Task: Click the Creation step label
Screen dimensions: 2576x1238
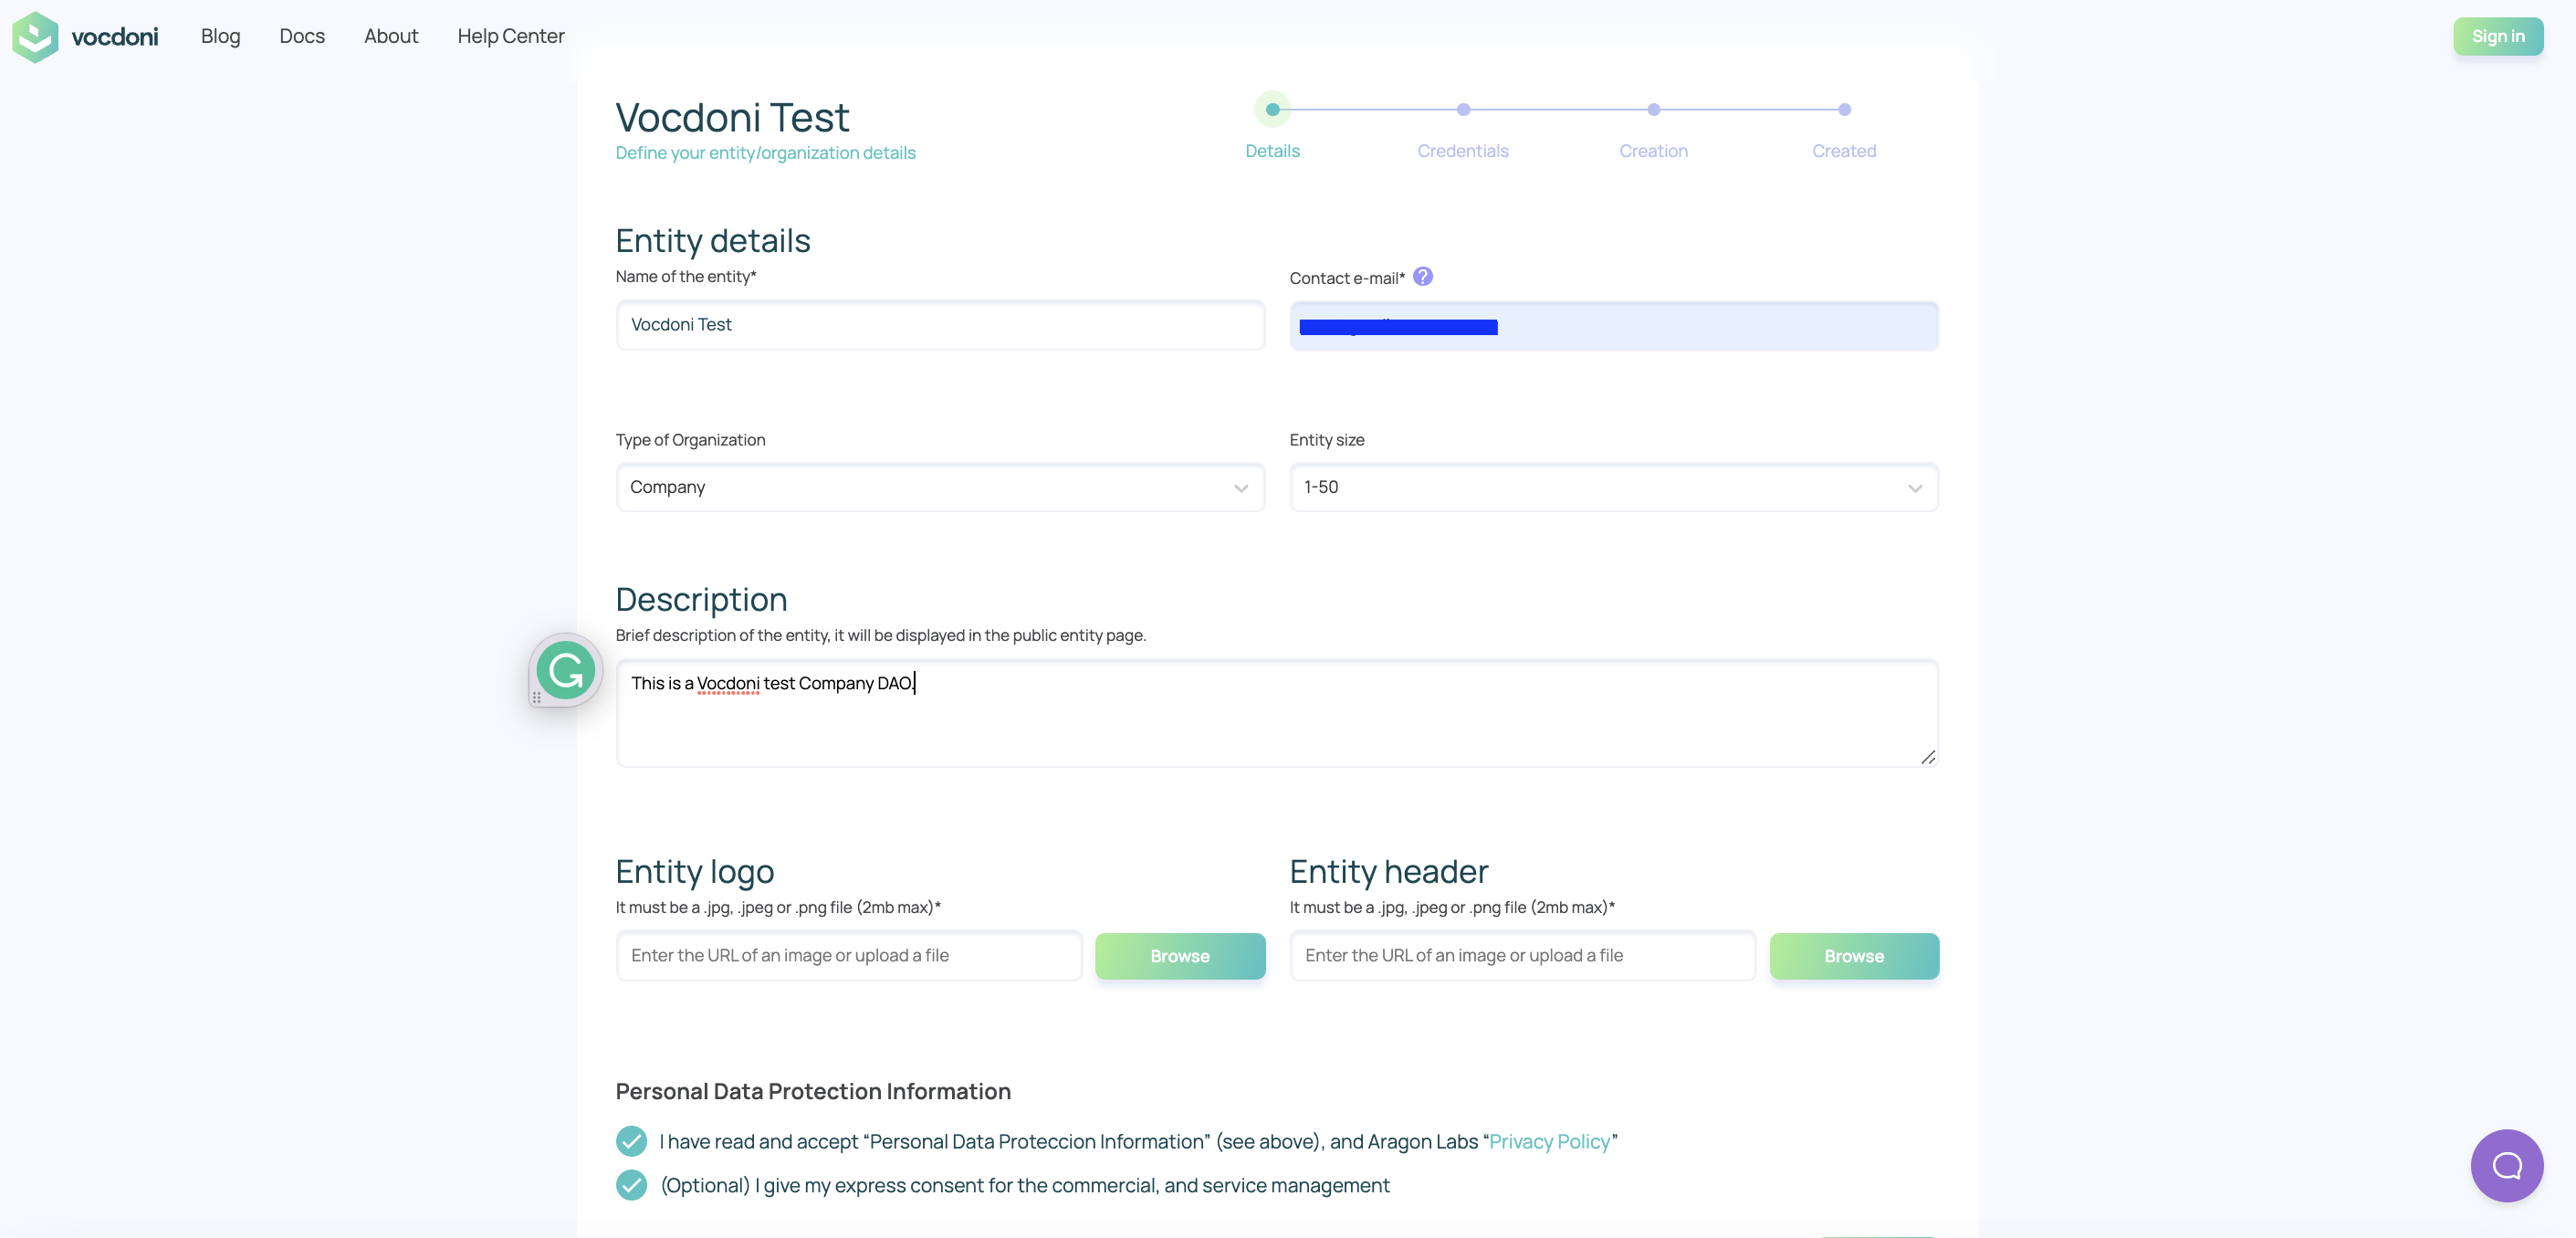Action: (x=1654, y=151)
